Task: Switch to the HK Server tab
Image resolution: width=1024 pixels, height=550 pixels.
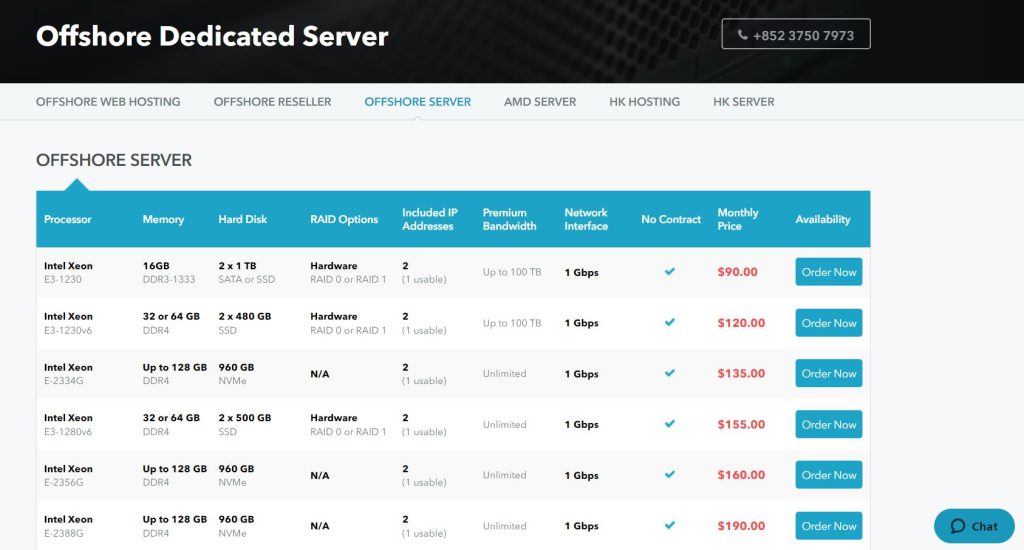Action: coord(743,102)
